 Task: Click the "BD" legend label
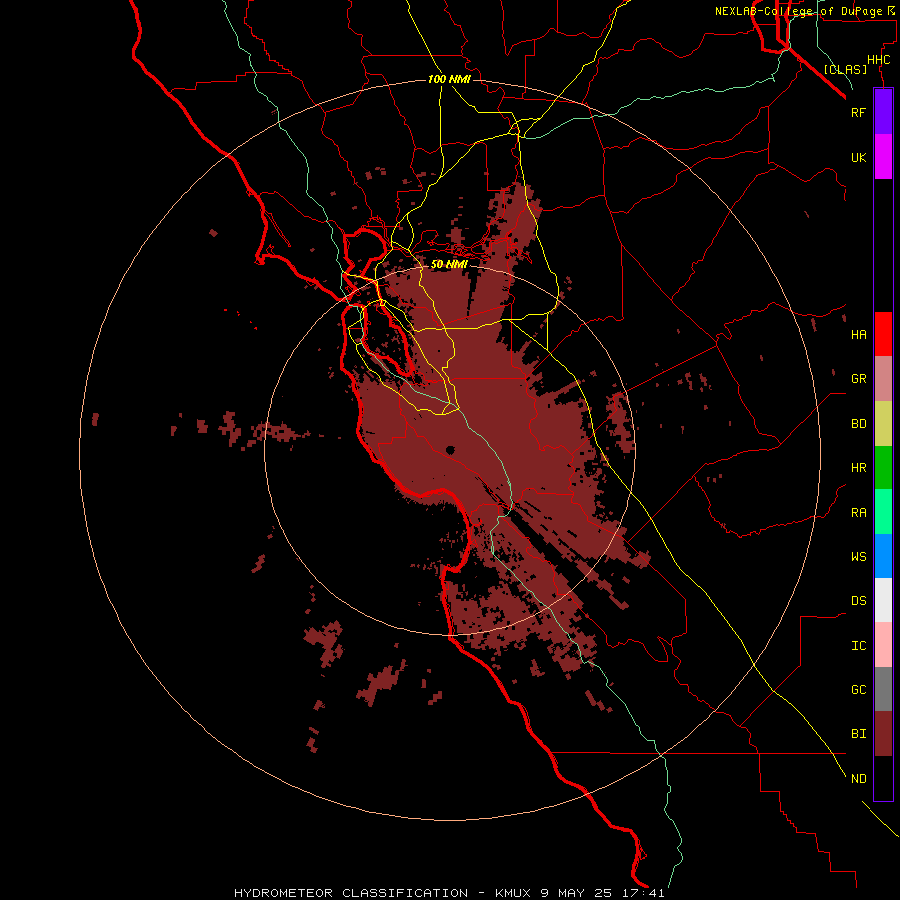(858, 424)
